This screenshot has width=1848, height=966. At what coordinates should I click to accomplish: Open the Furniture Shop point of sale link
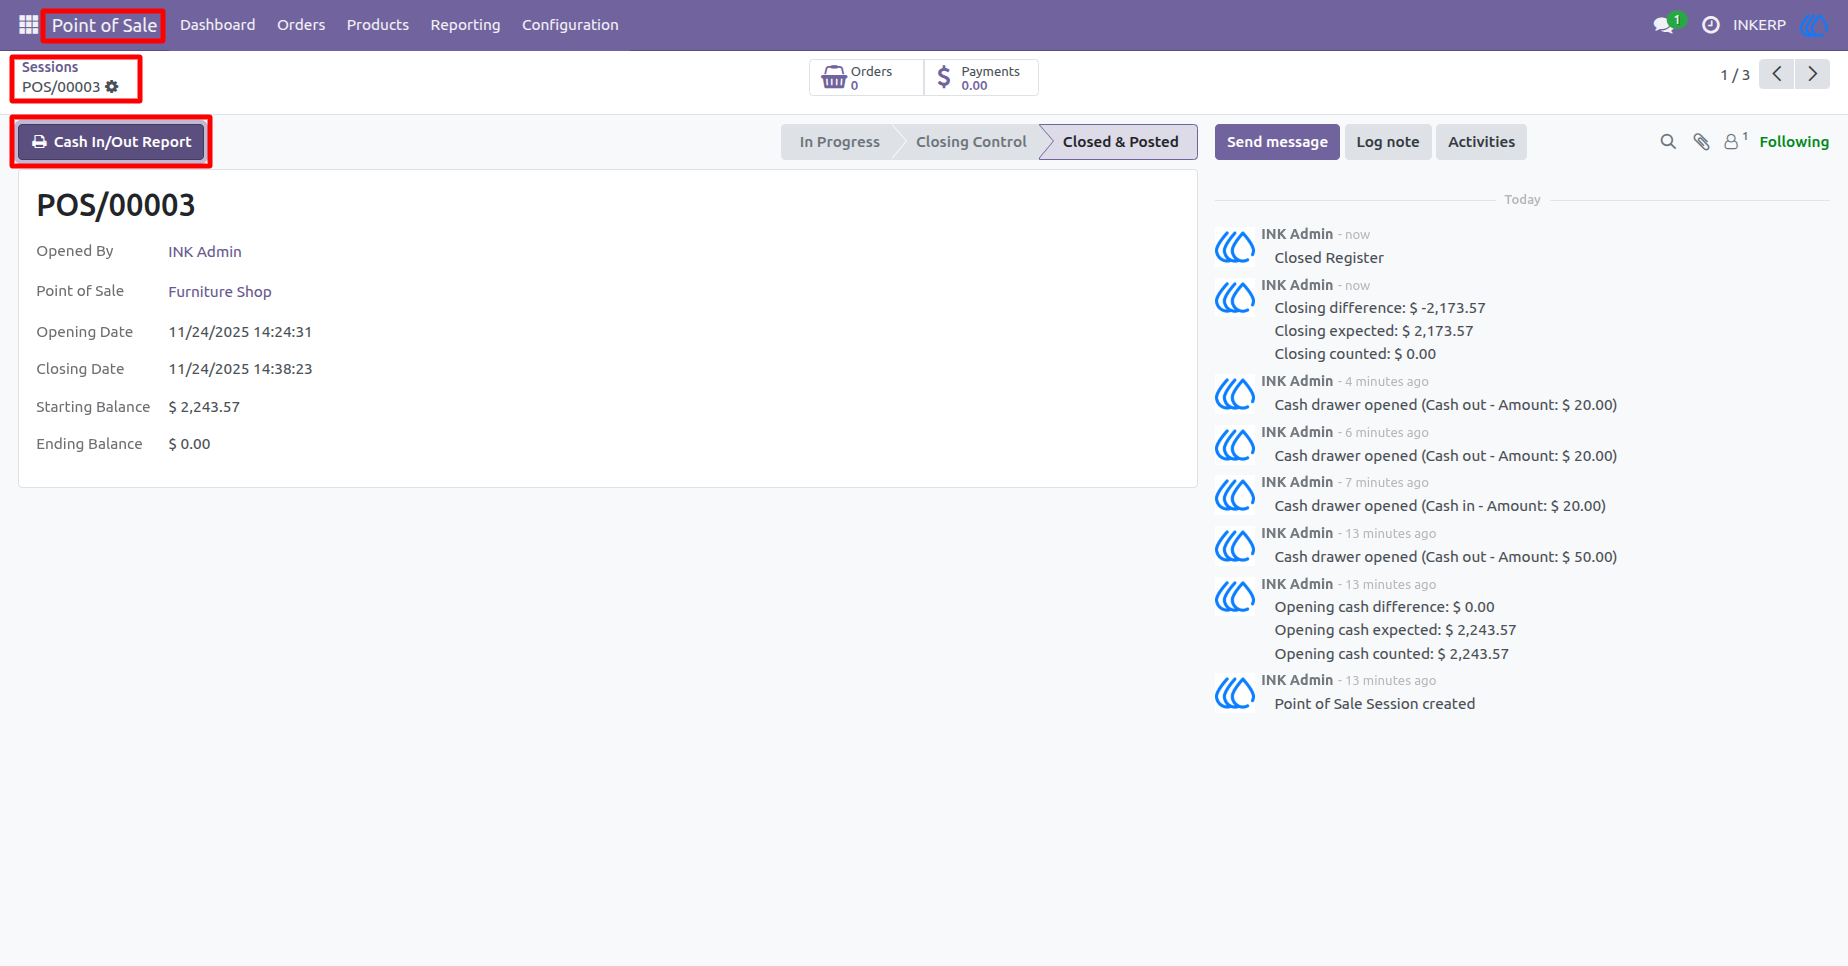[x=220, y=292]
